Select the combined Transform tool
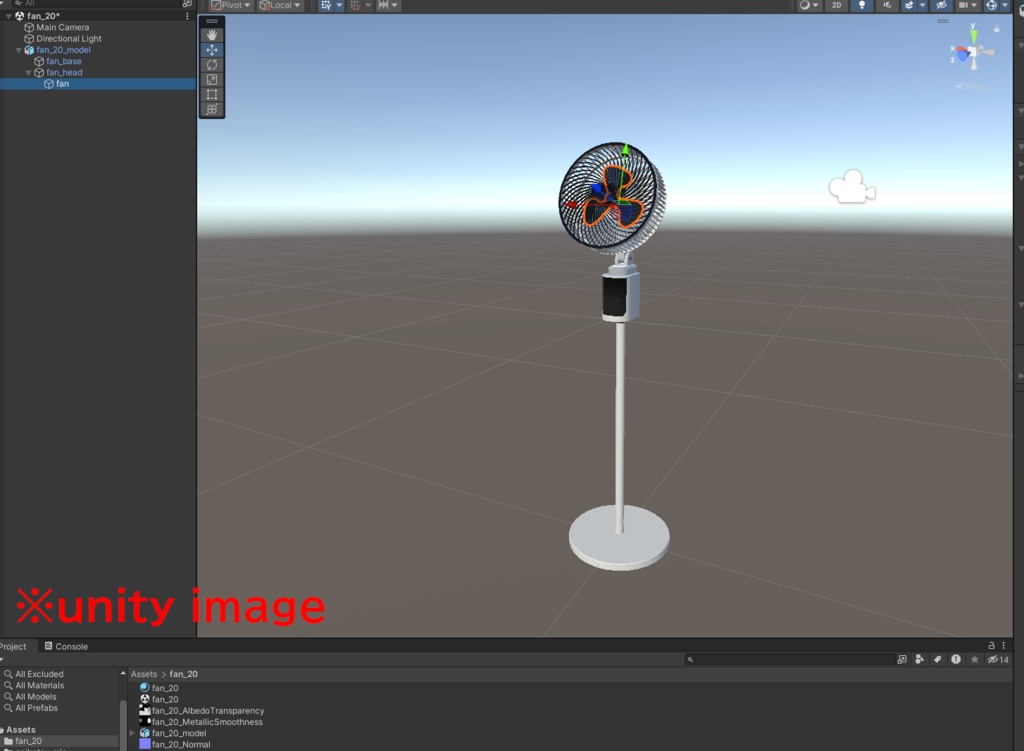1024x751 pixels. point(212,110)
